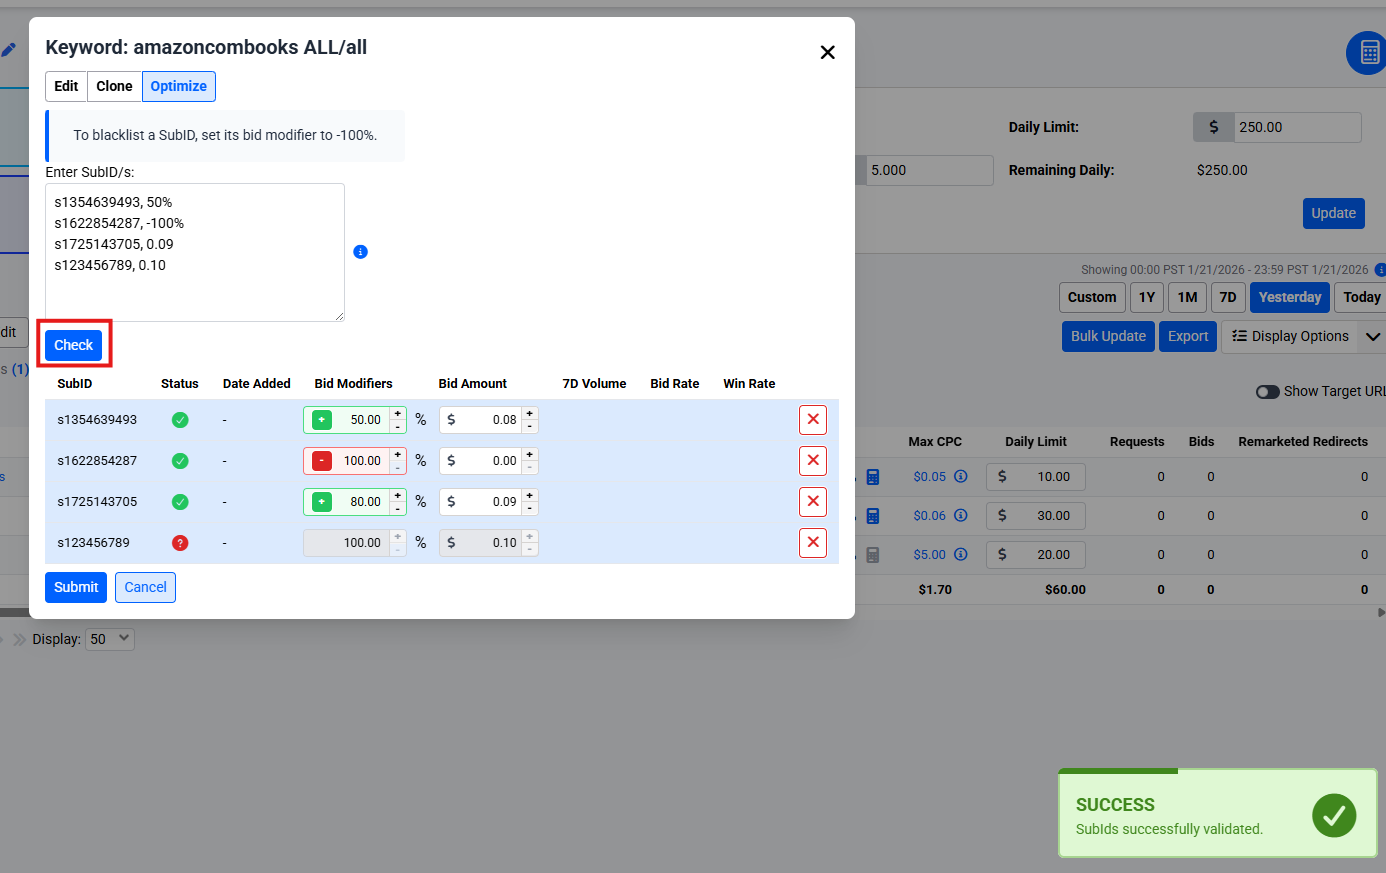Click the red minus sign toggle for s1622854287

(x=322, y=461)
